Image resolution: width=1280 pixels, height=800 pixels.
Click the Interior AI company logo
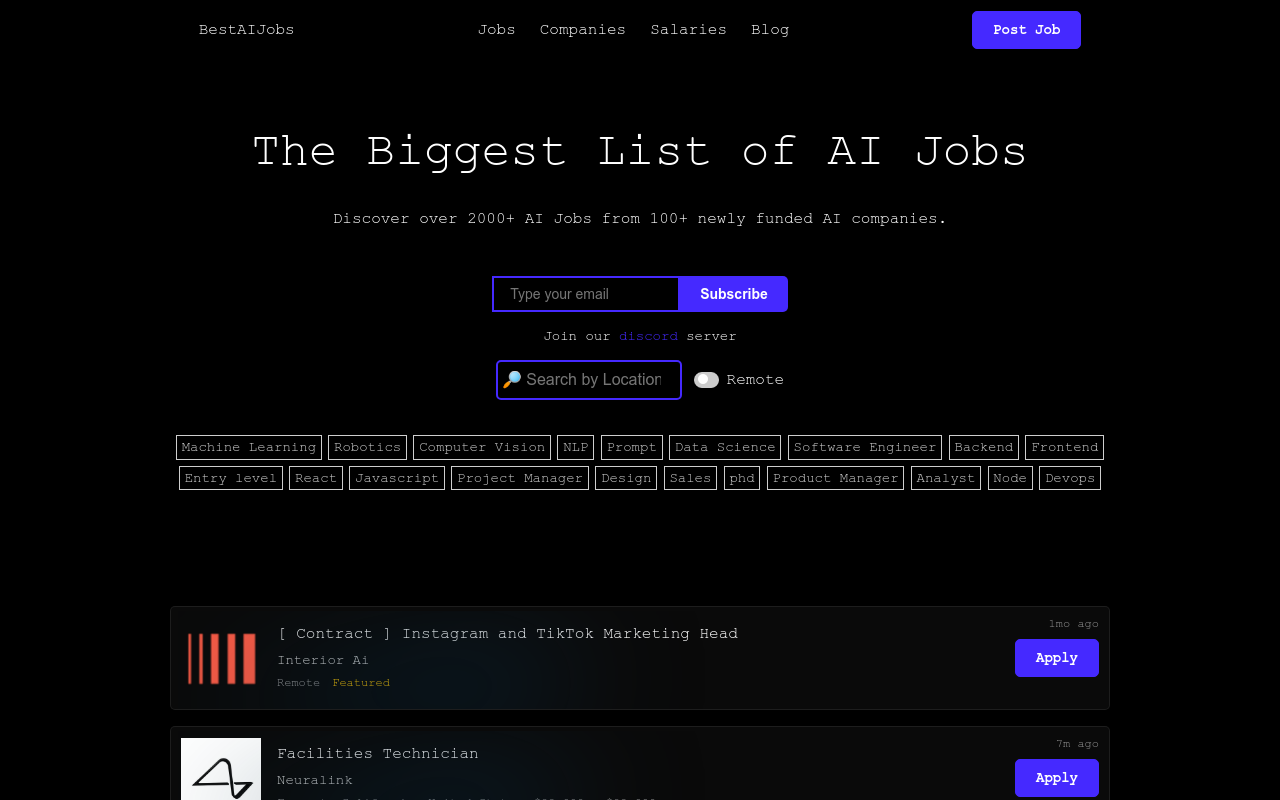point(221,658)
